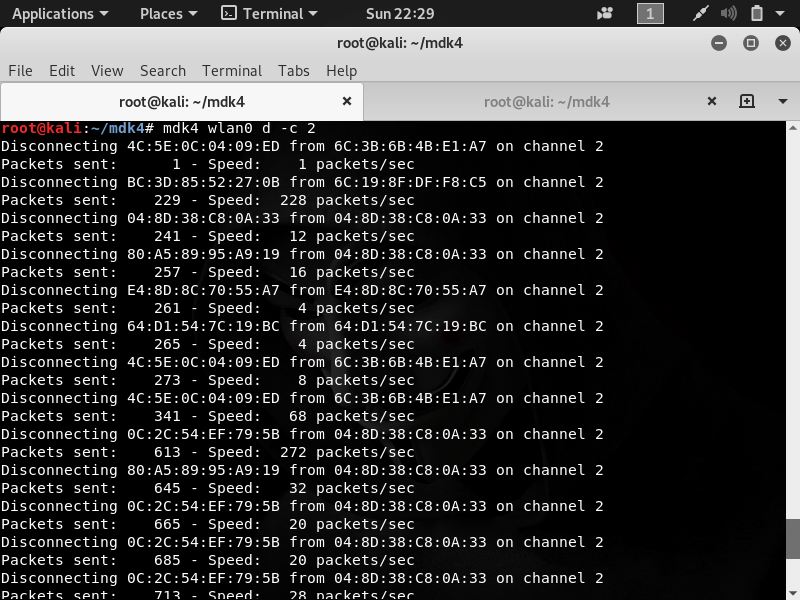This screenshot has height=600, width=800.
Task: Click '272 packets/sec' speed value
Action: [x=347, y=452]
